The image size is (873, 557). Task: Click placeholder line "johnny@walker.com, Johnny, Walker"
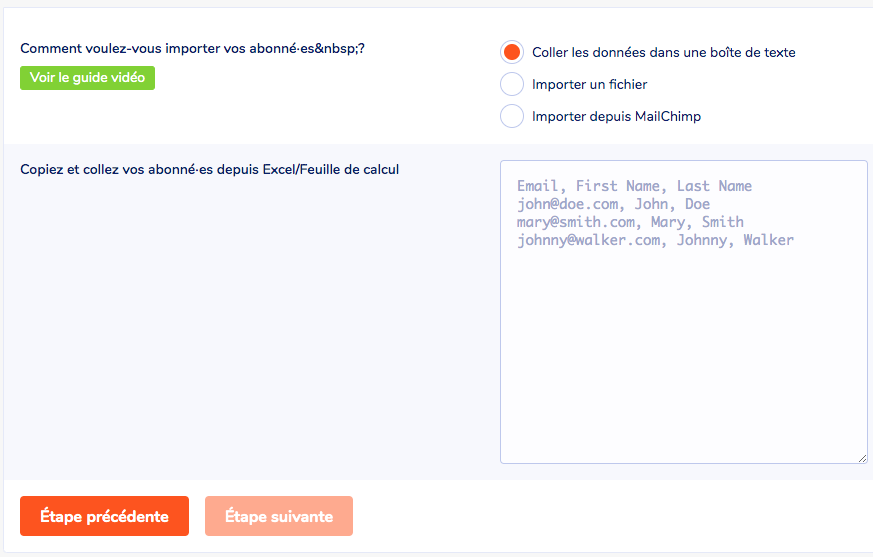pyautogui.click(x=655, y=240)
